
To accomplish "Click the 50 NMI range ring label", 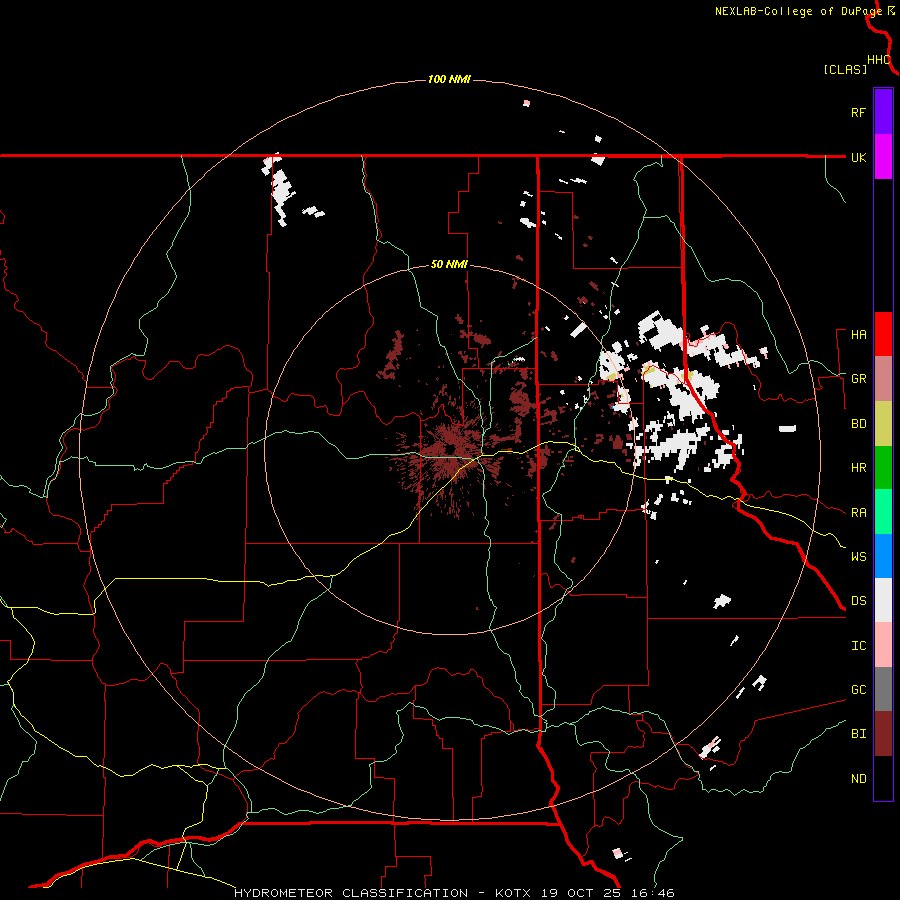I will coord(449,265).
